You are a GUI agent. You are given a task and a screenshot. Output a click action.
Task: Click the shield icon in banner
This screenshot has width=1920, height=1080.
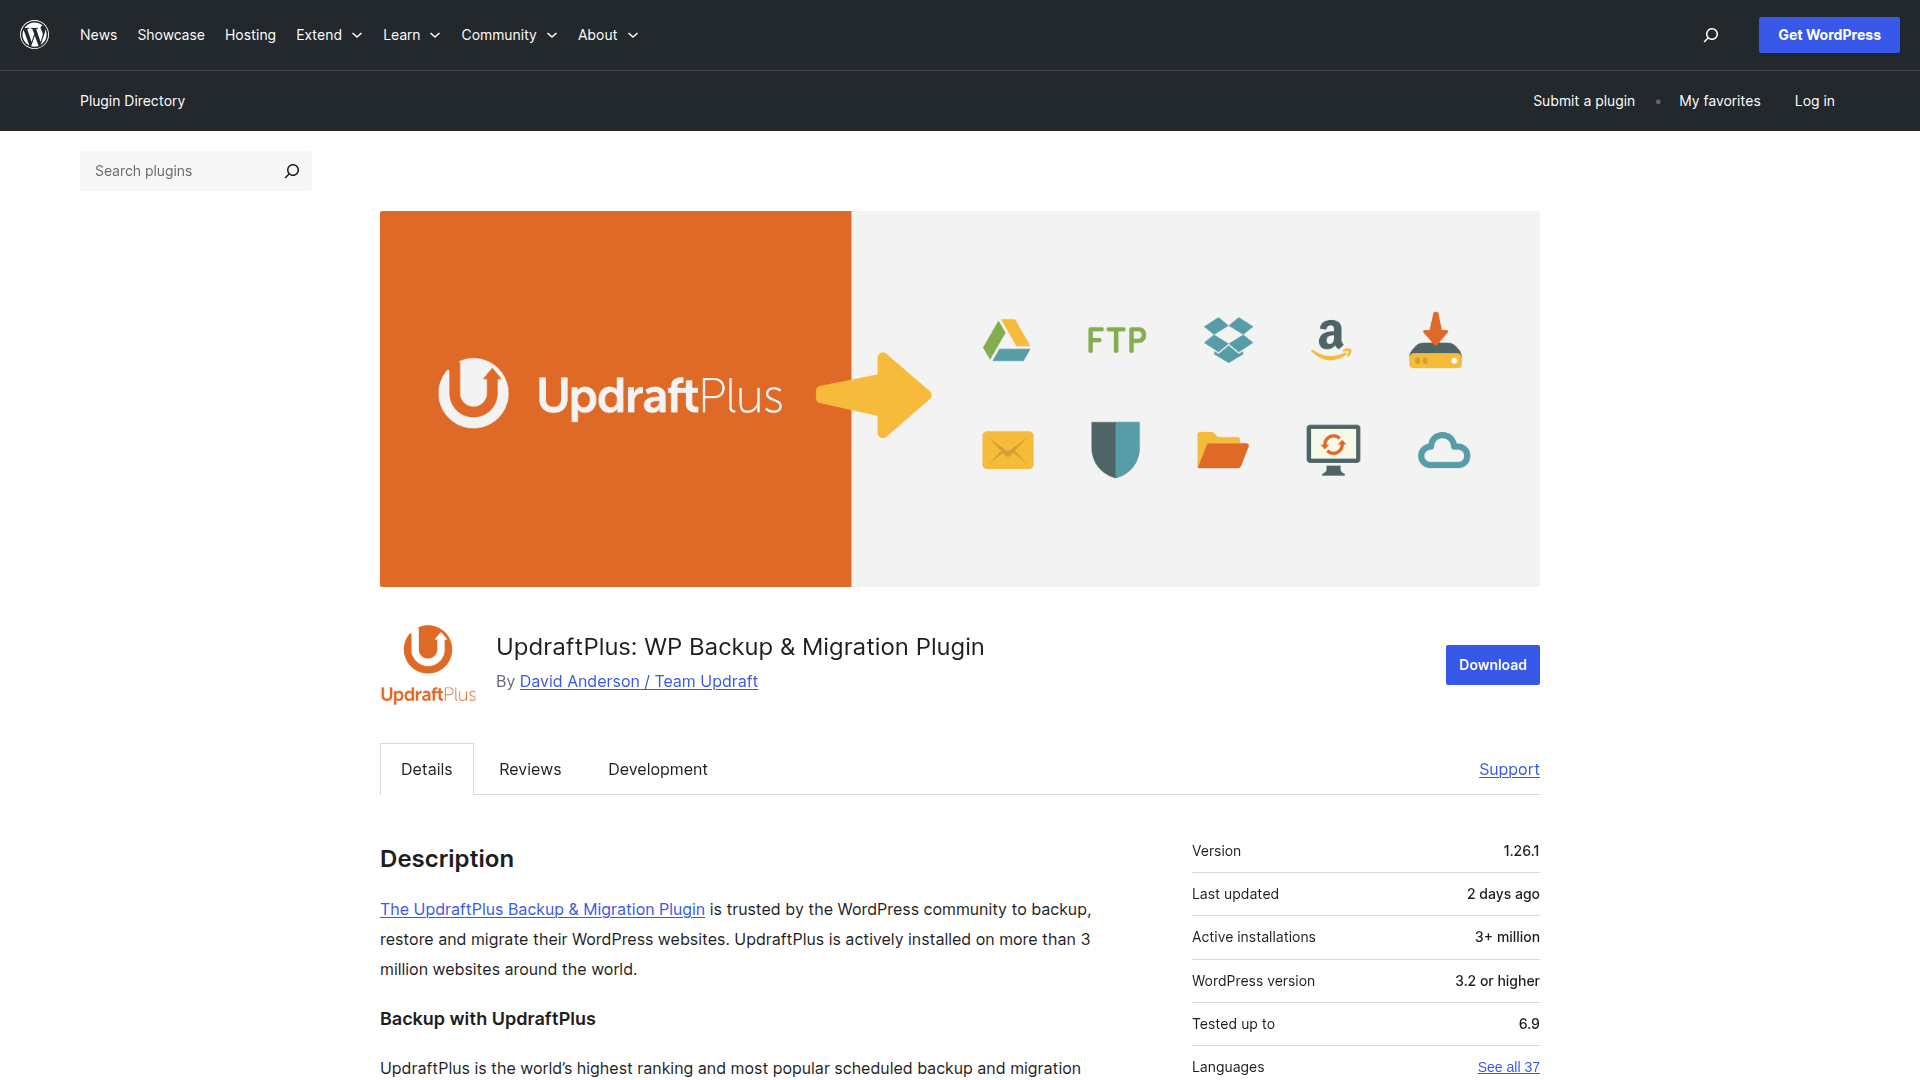point(1116,449)
